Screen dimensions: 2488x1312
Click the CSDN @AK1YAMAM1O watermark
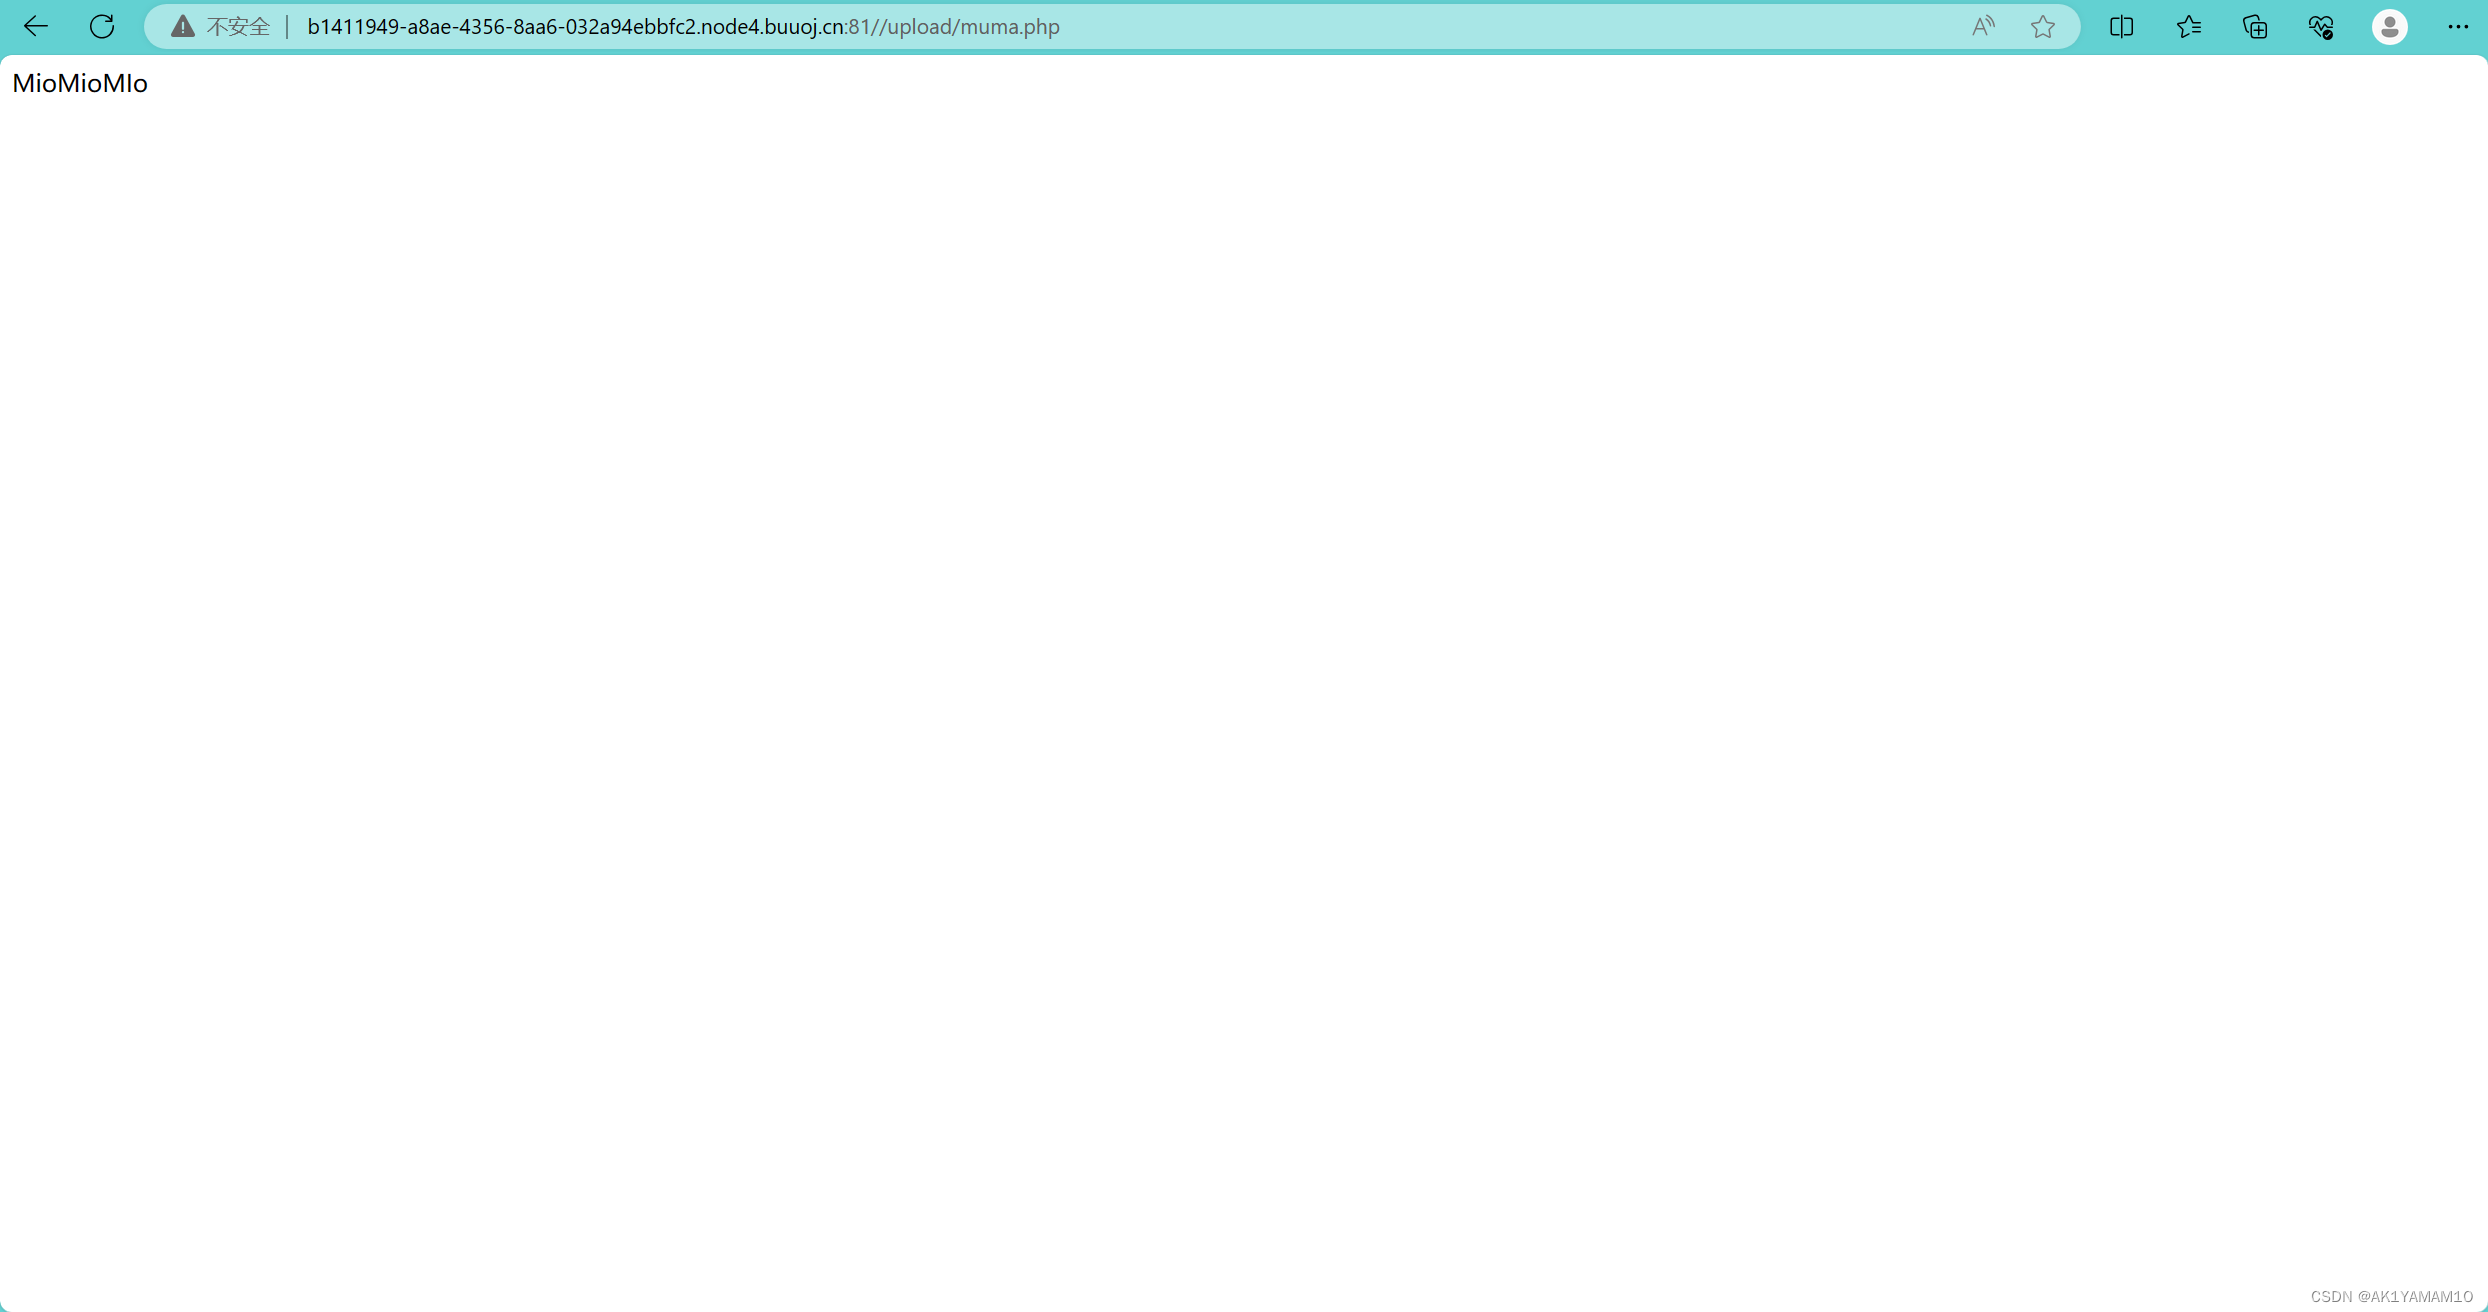click(x=2391, y=1296)
